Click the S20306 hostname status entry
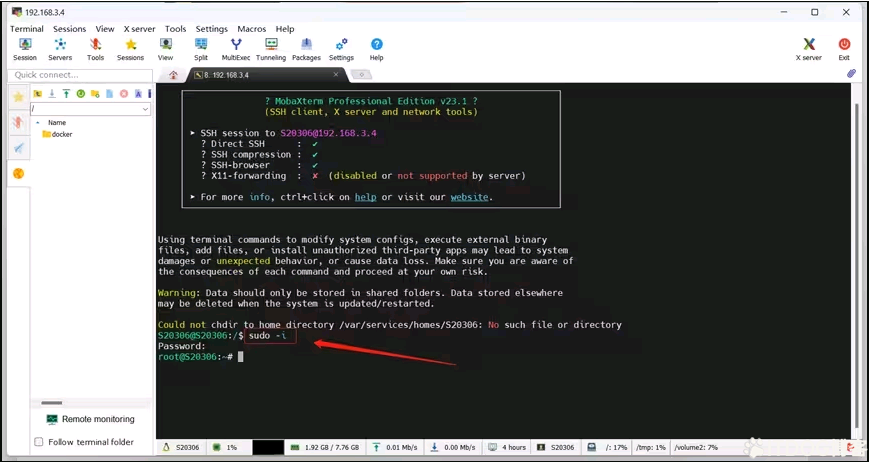 click(181, 447)
